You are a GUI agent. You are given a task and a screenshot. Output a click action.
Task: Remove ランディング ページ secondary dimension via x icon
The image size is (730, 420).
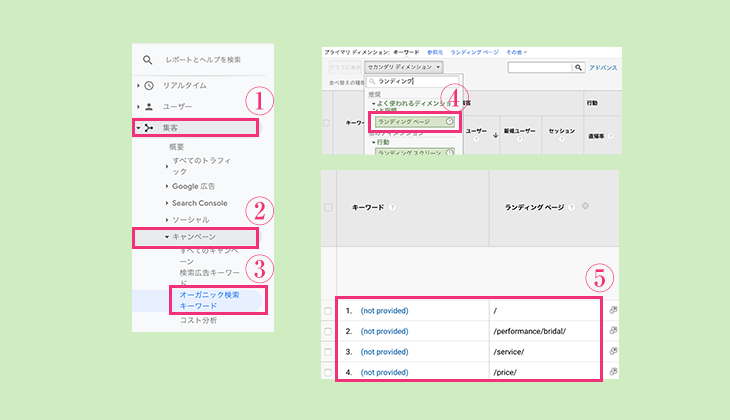(585, 206)
